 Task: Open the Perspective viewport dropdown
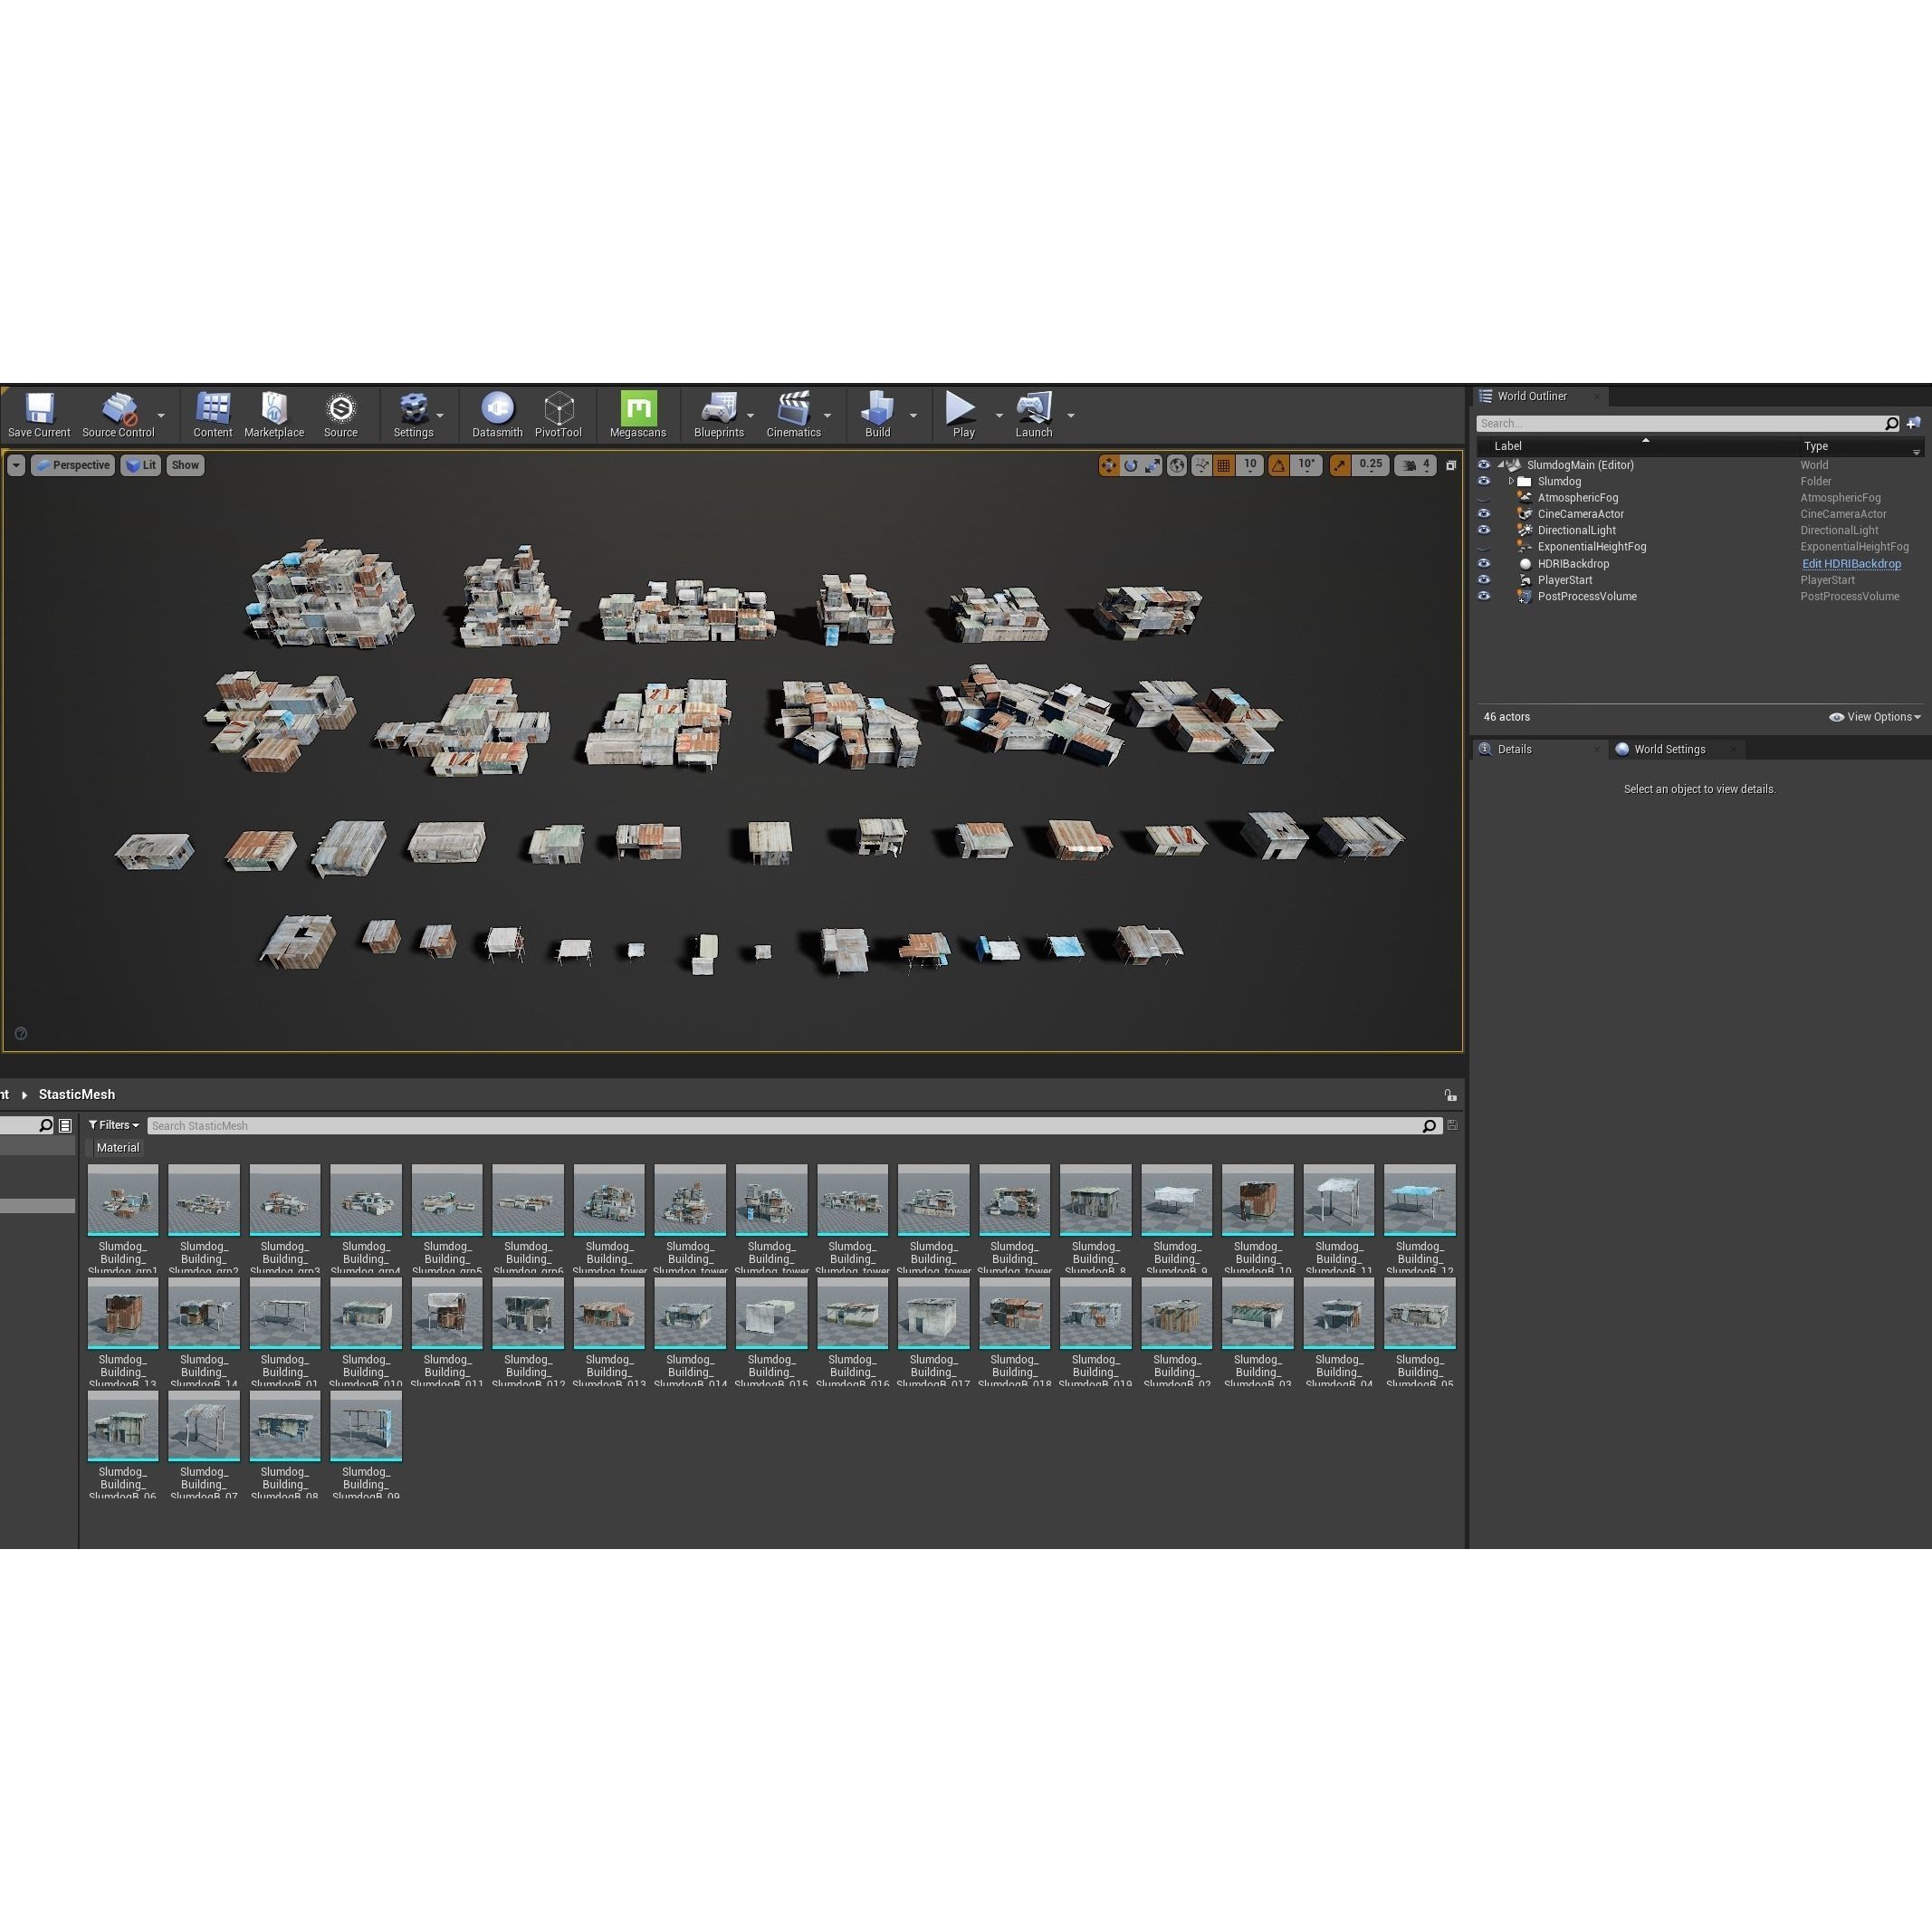pyautogui.click(x=72, y=465)
